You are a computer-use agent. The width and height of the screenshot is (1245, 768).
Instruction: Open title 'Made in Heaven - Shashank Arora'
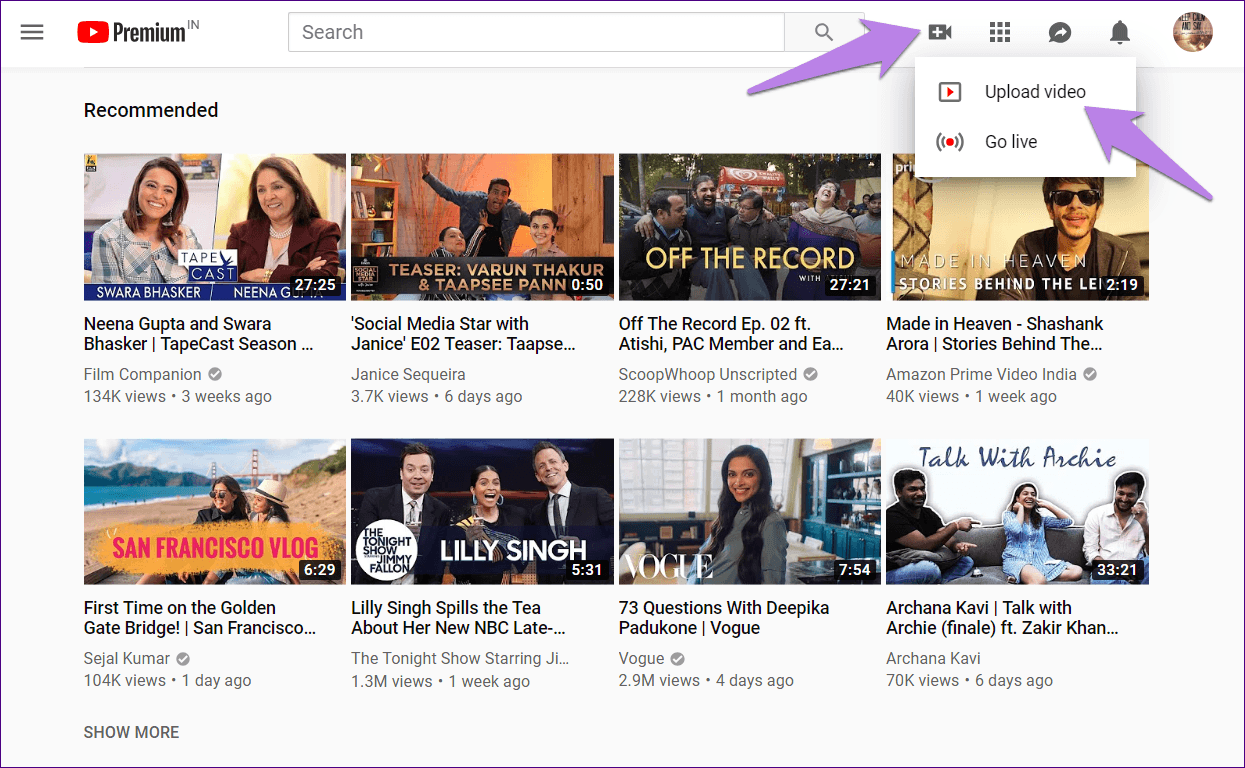pyautogui.click(x=994, y=334)
